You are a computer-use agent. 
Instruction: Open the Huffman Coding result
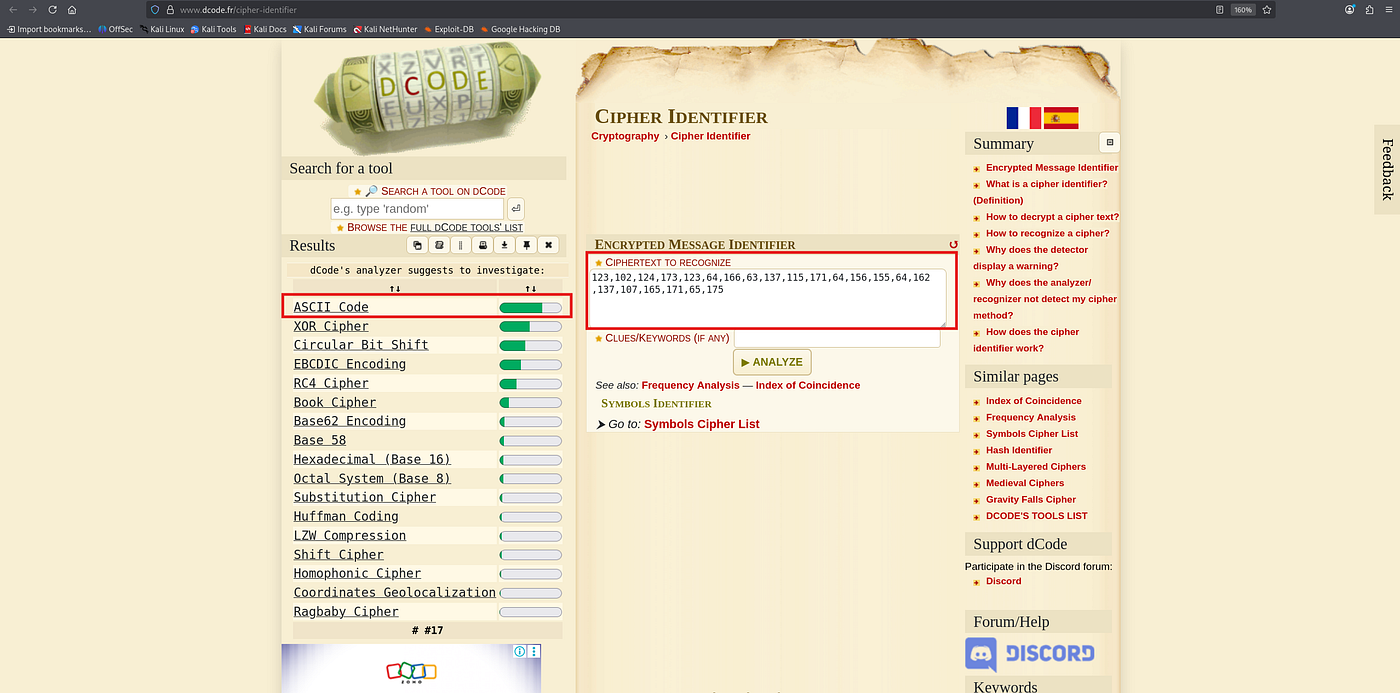pyautogui.click(x=346, y=516)
